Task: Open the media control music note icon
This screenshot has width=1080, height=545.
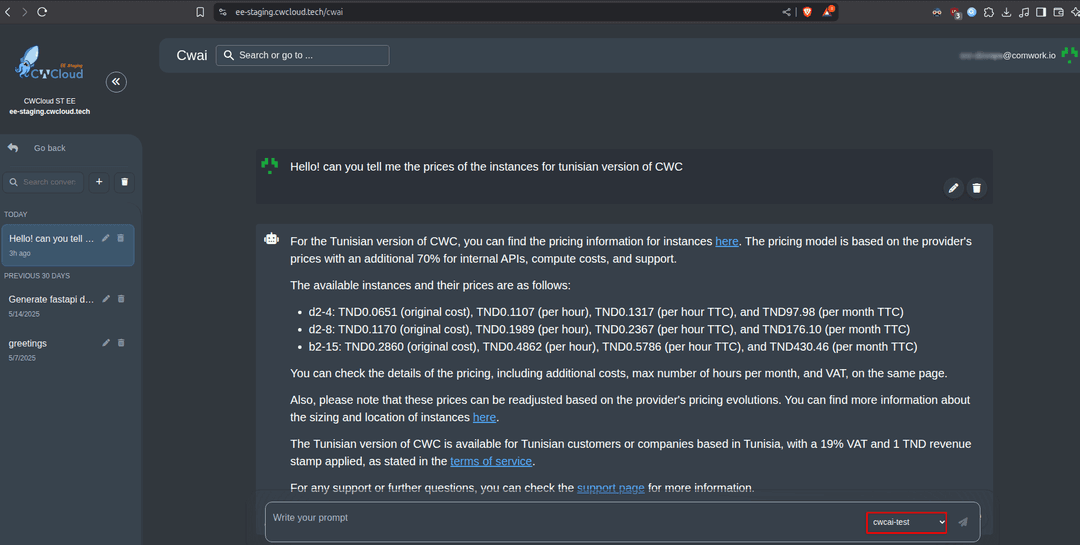Action: coord(1024,12)
